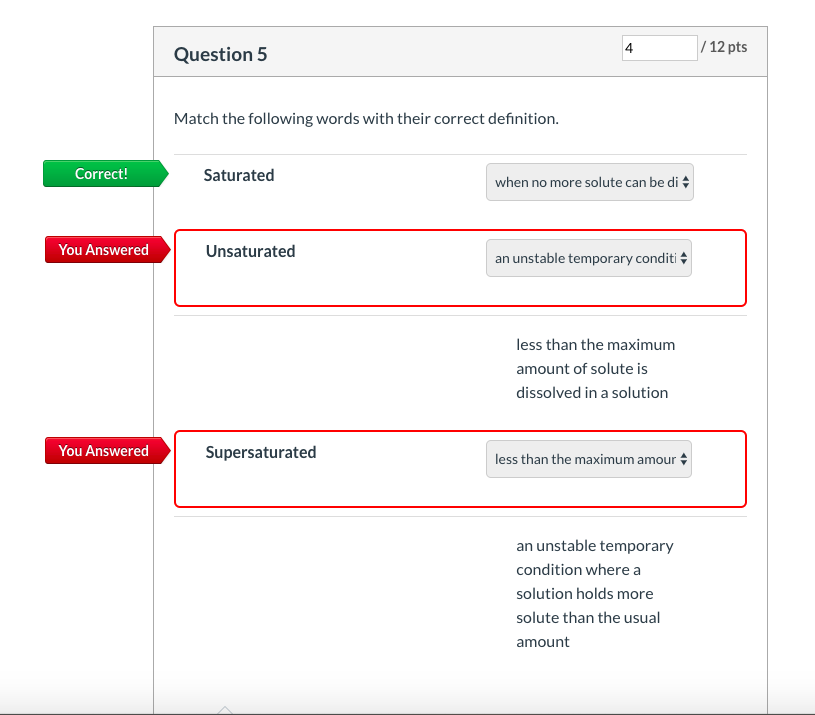Click the up-down arrows on Saturated dropdown
Image resolution: width=815 pixels, height=715 pixels.
pos(686,182)
